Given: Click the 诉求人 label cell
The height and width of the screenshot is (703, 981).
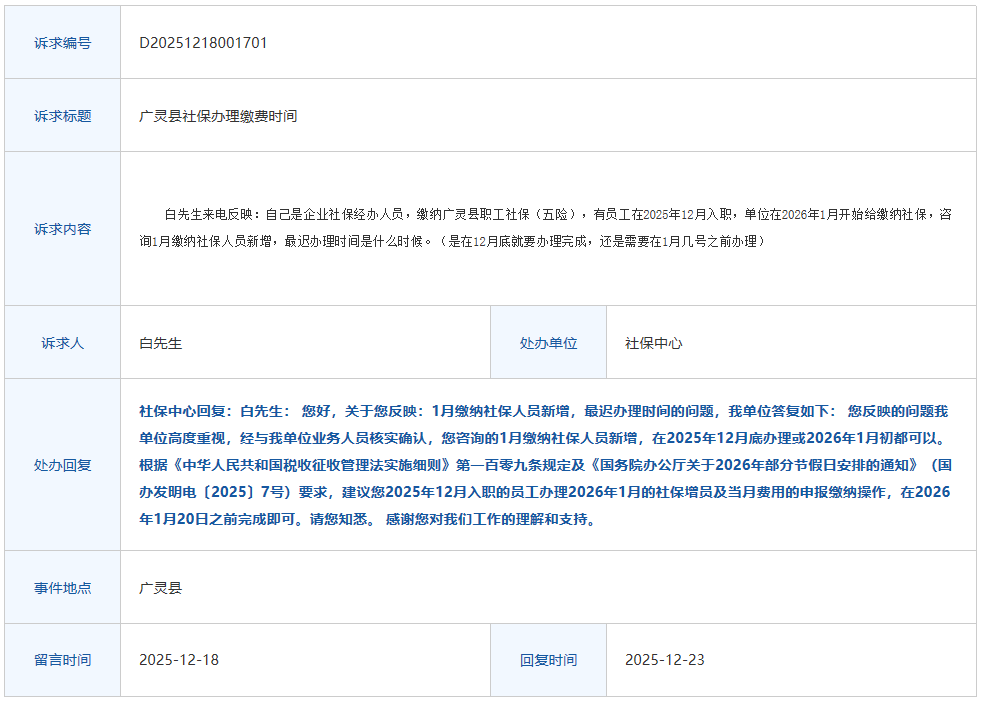Looking at the screenshot, I should (62, 343).
